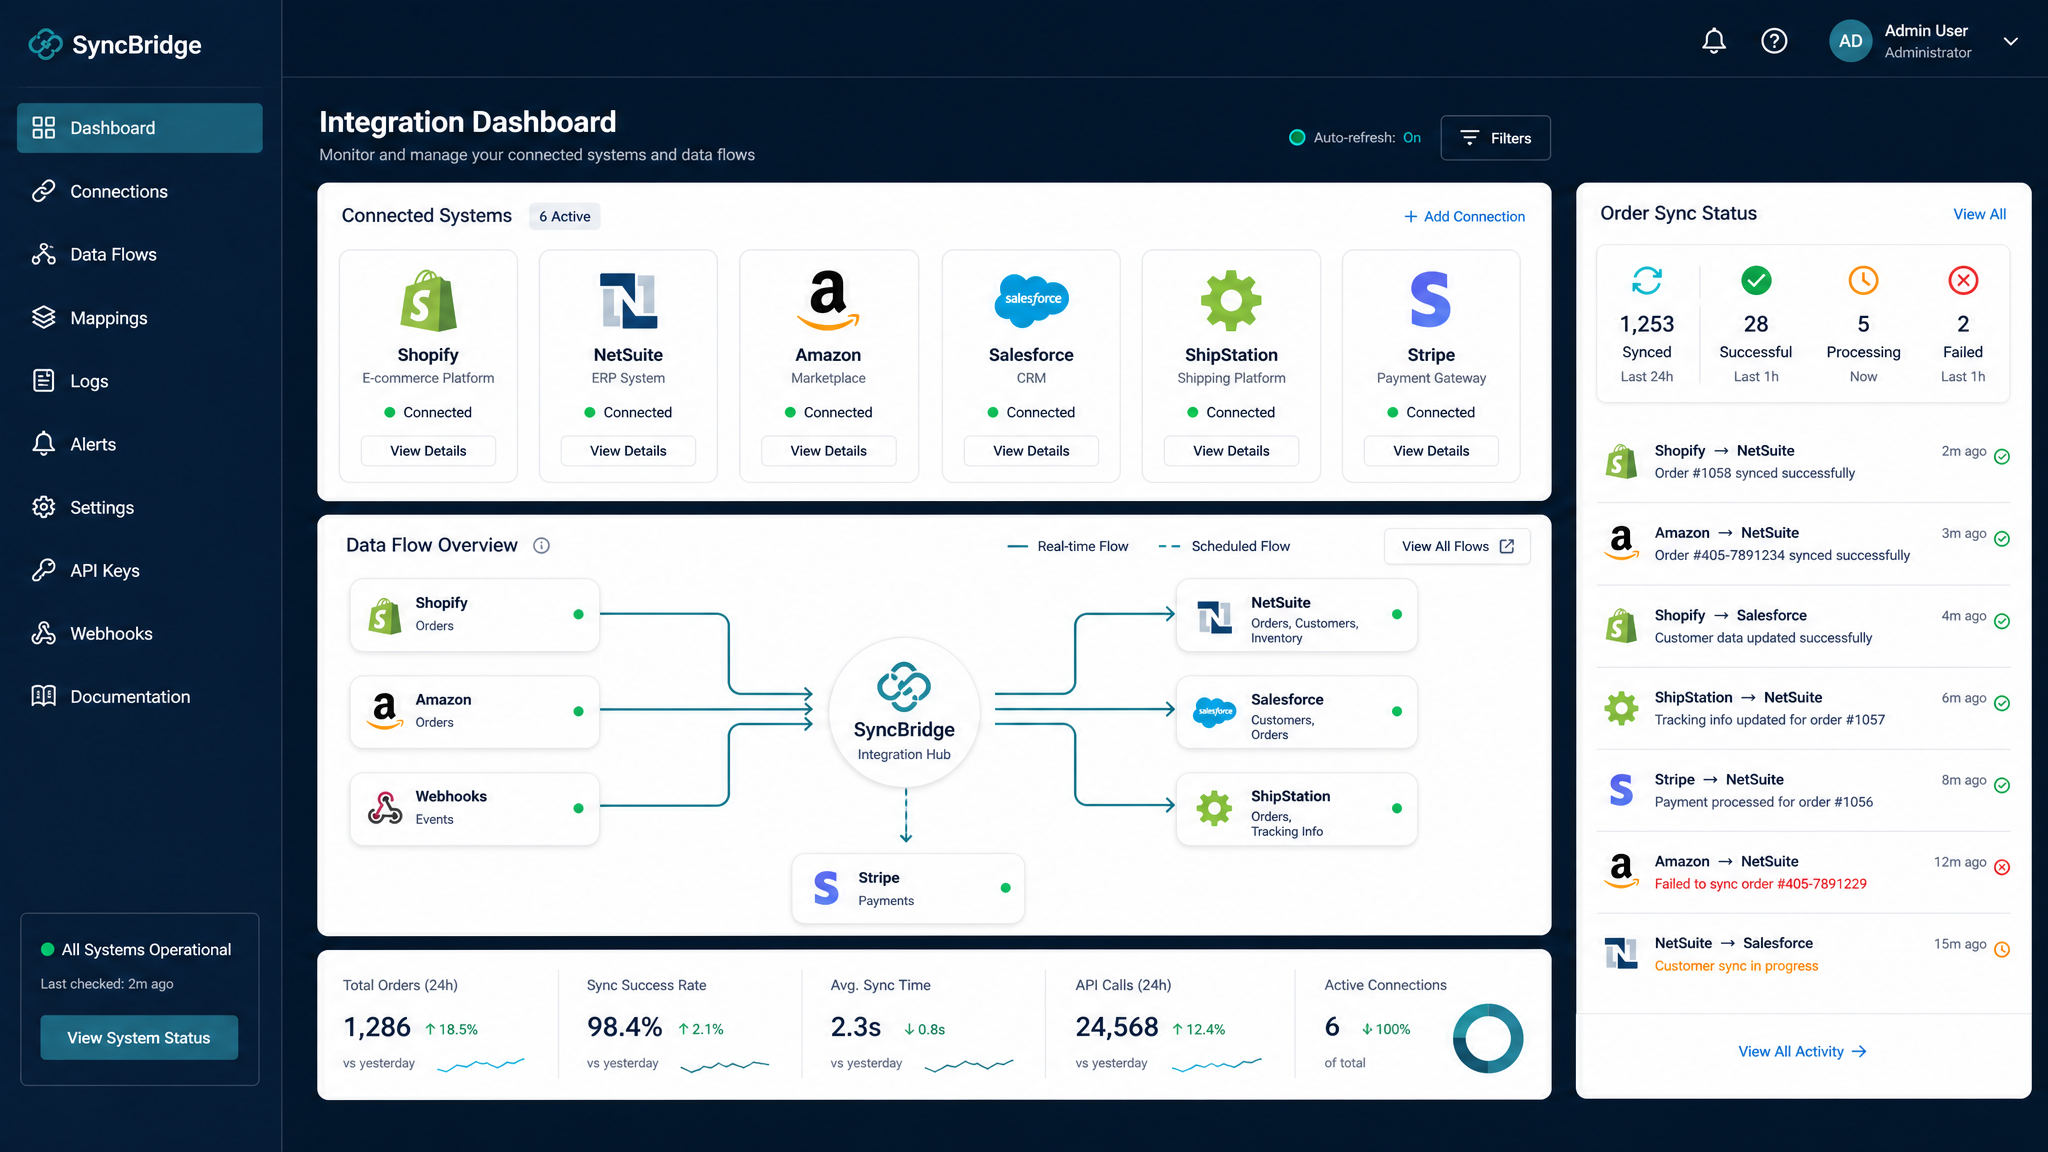Open the notifications bell icon
The width and height of the screenshot is (2048, 1152).
tap(1714, 41)
